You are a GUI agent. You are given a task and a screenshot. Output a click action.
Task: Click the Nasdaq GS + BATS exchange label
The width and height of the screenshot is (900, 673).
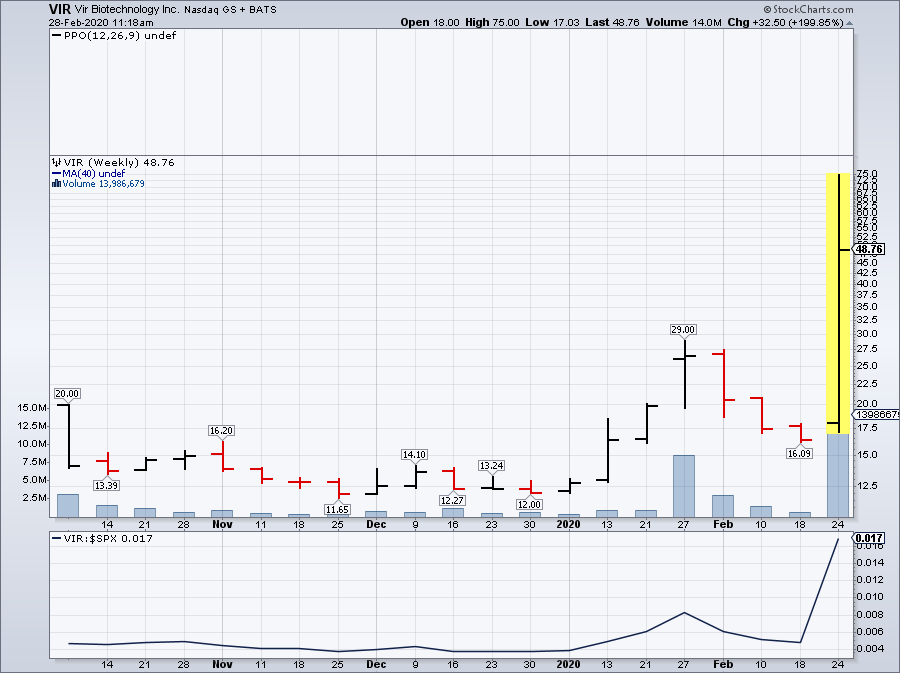click(230, 10)
